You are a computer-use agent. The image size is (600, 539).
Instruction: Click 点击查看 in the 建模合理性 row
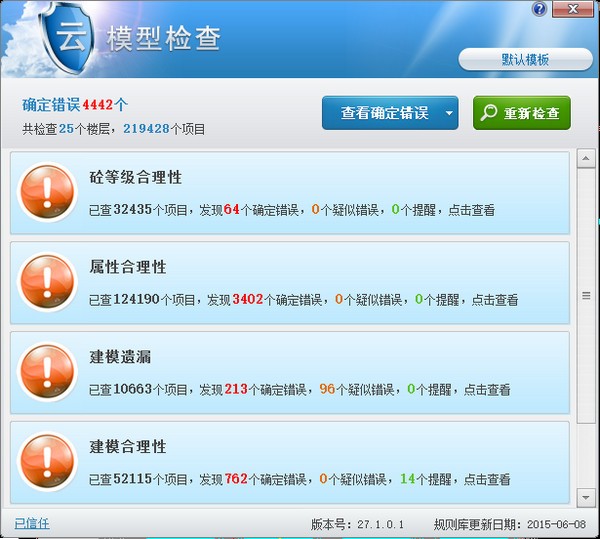tap(485, 479)
